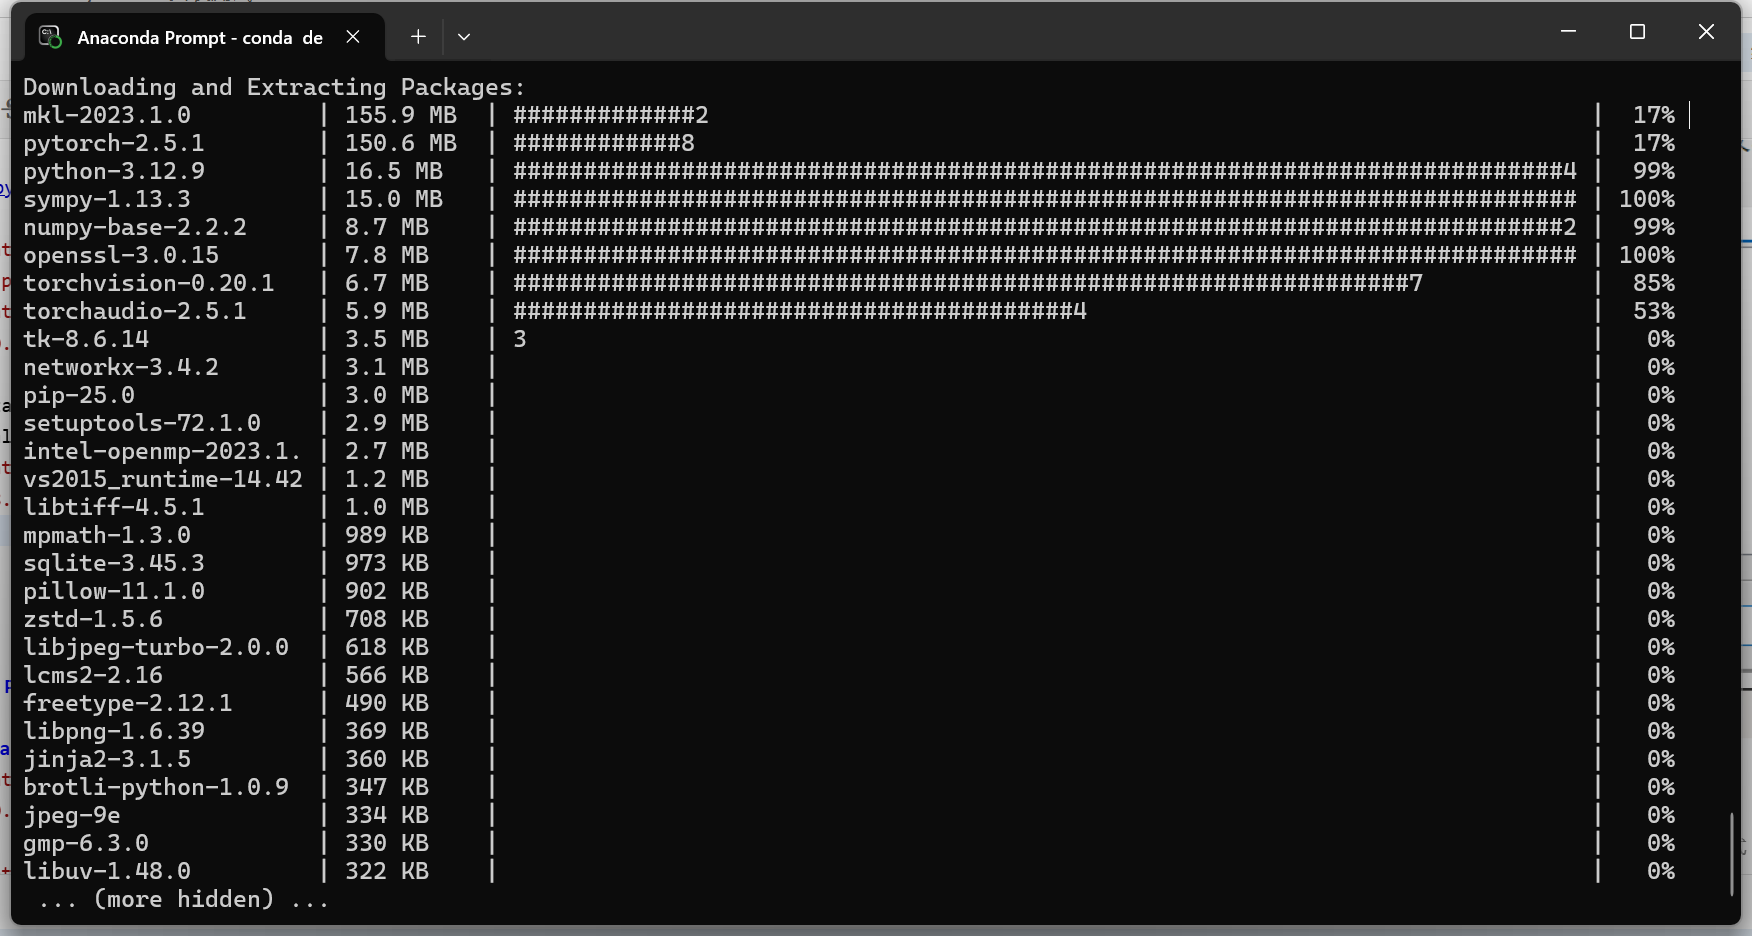Click the 155.9 MB size text
Image resolution: width=1752 pixels, height=936 pixels.
point(400,115)
